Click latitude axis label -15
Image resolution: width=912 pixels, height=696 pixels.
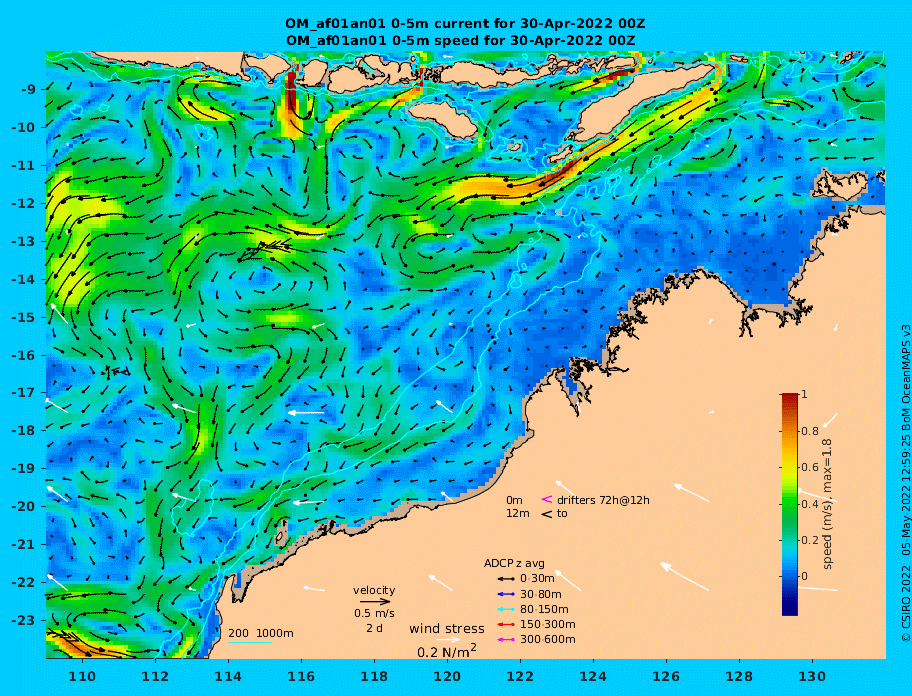[24, 317]
